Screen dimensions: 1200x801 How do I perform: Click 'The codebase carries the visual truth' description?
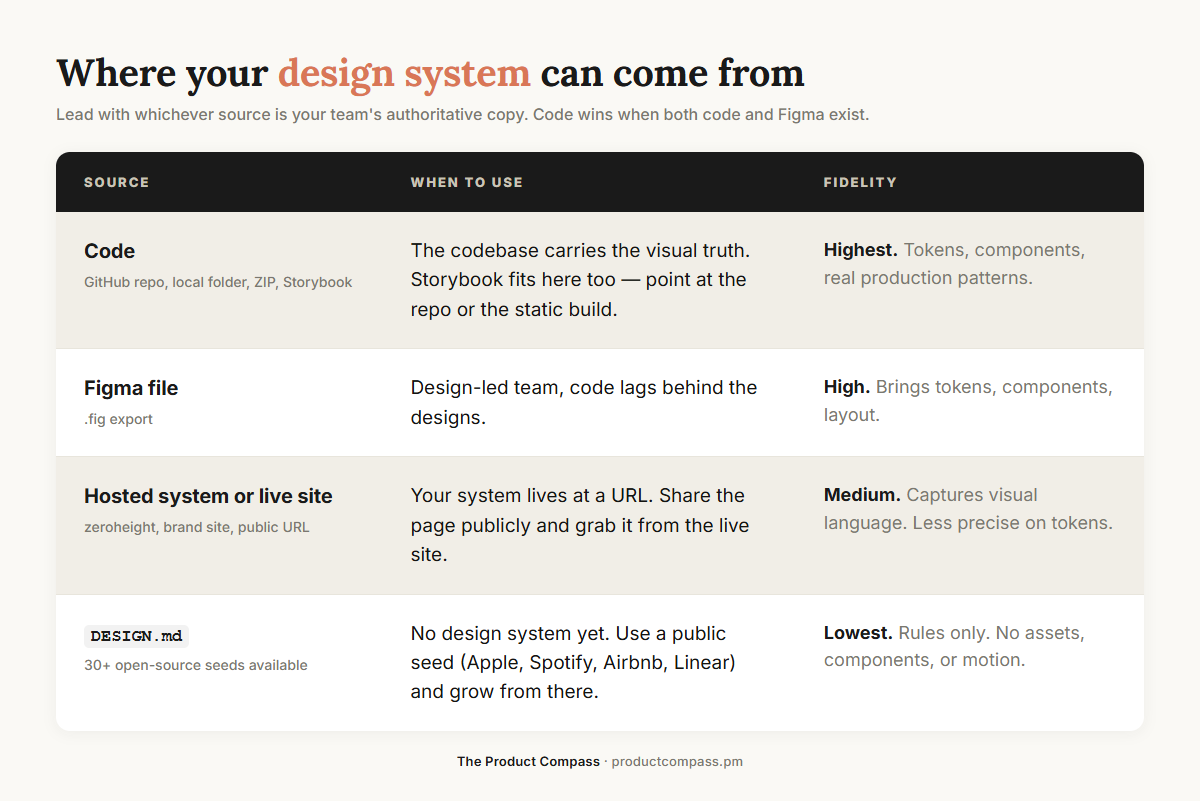tap(580, 279)
